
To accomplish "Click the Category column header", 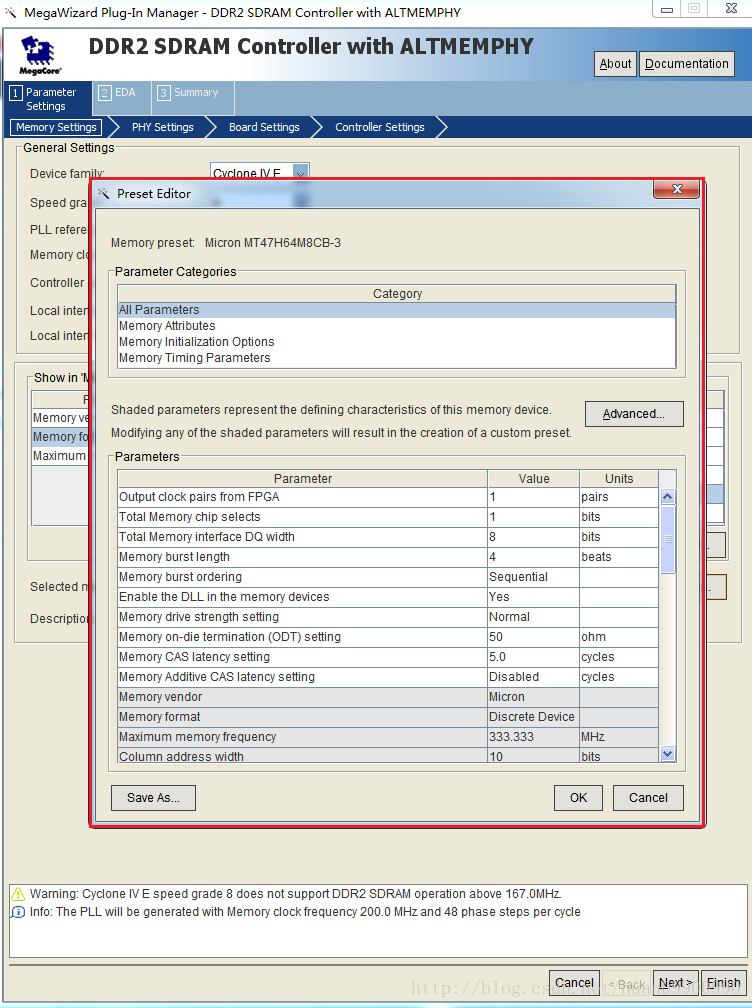I will tap(397, 294).
